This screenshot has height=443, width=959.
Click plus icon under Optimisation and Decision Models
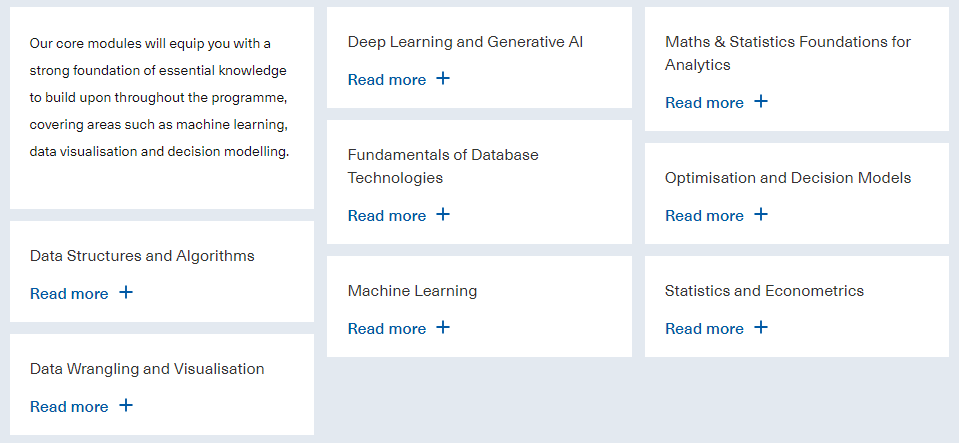(x=760, y=214)
